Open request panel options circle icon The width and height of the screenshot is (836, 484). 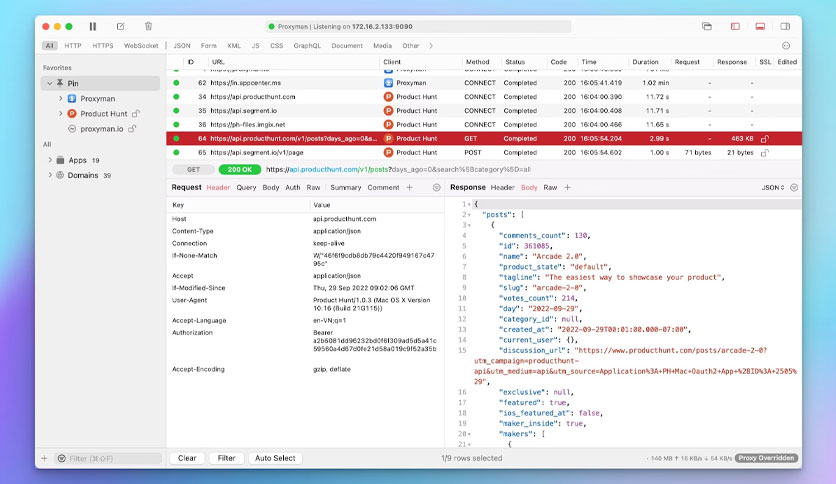pyautogui.click(x=437, y=188)
